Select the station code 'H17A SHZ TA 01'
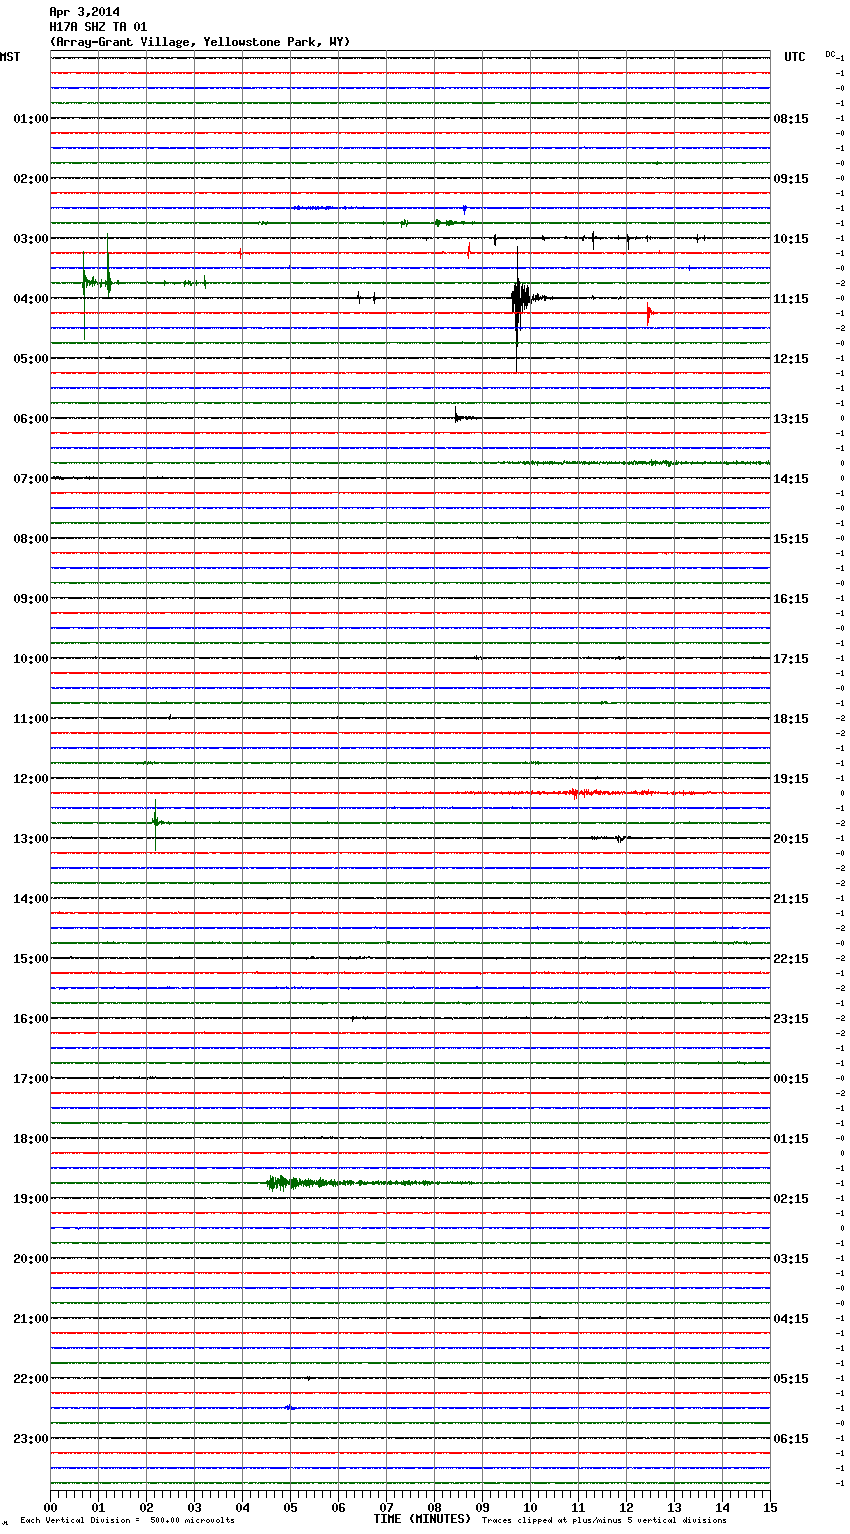The image size is (850, 1534). [98, 27]
